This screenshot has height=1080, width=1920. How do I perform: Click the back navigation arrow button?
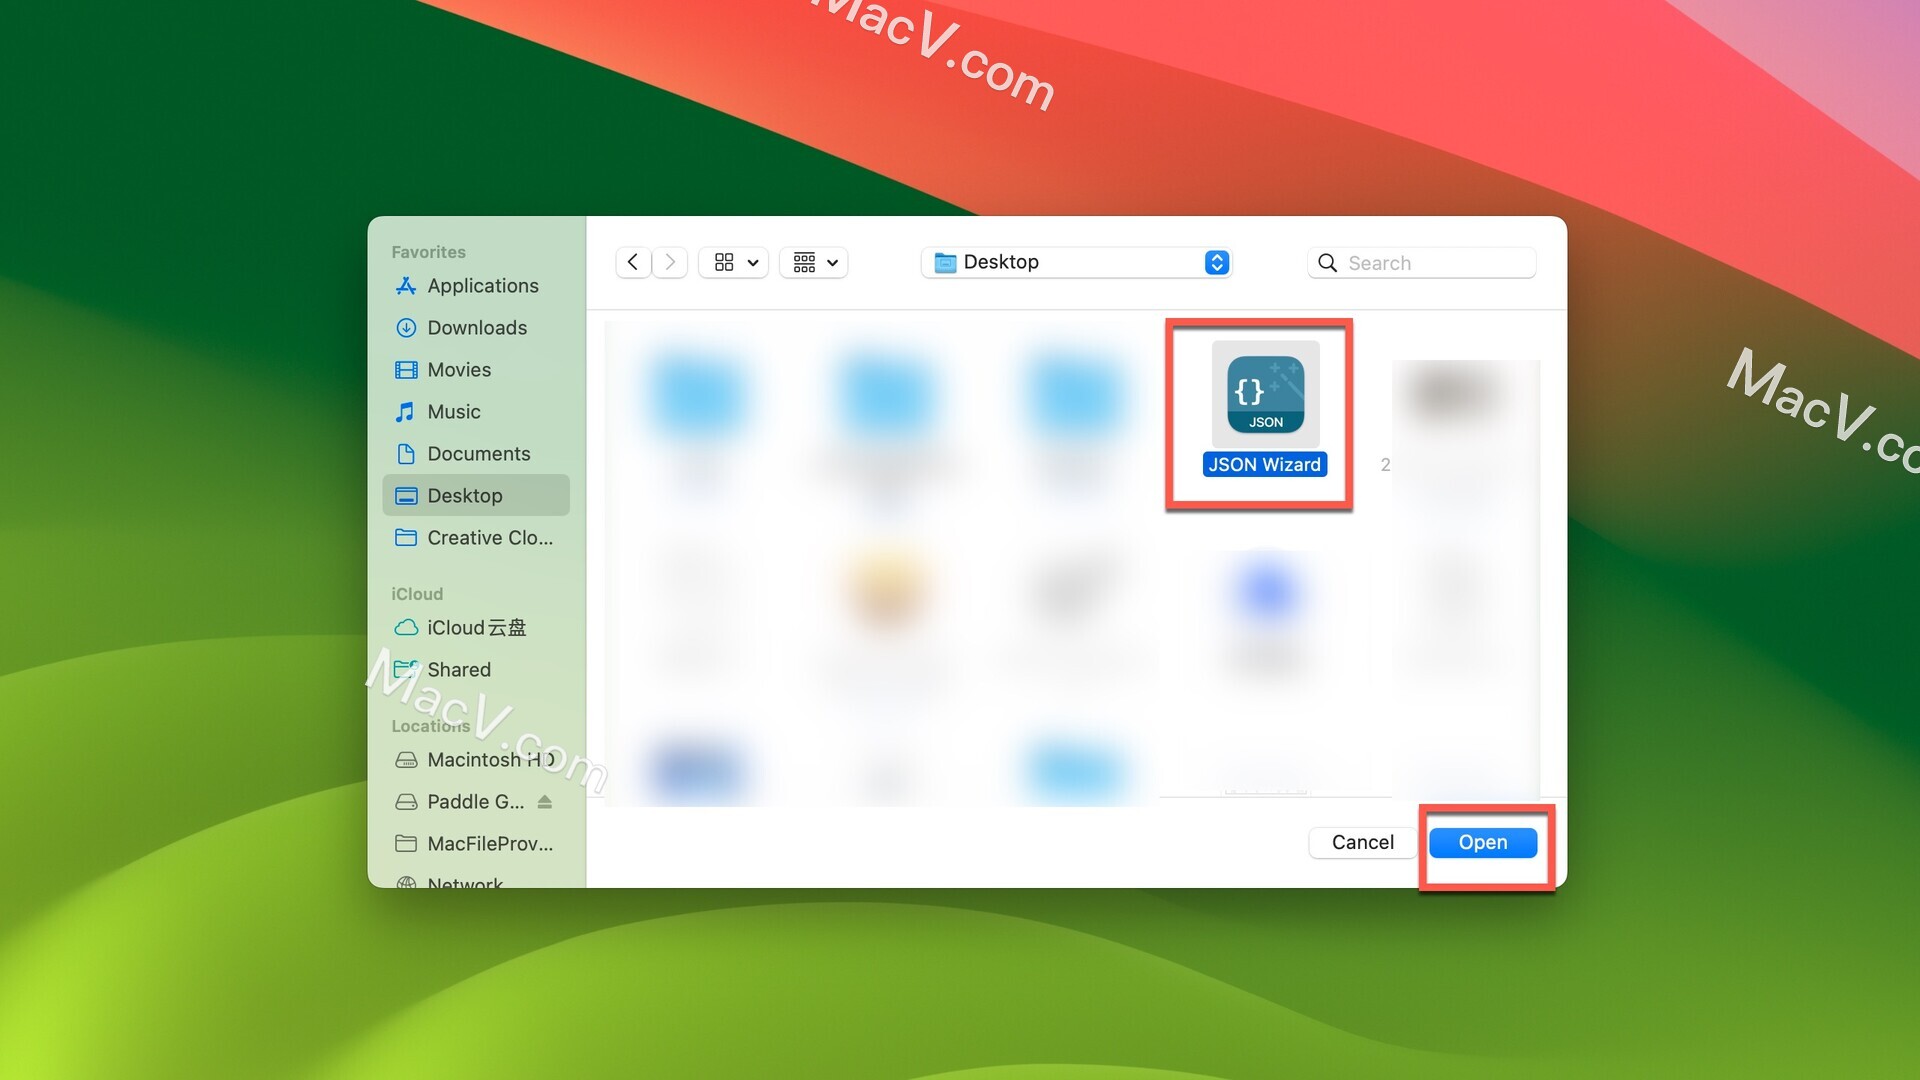tap(633, 261)
